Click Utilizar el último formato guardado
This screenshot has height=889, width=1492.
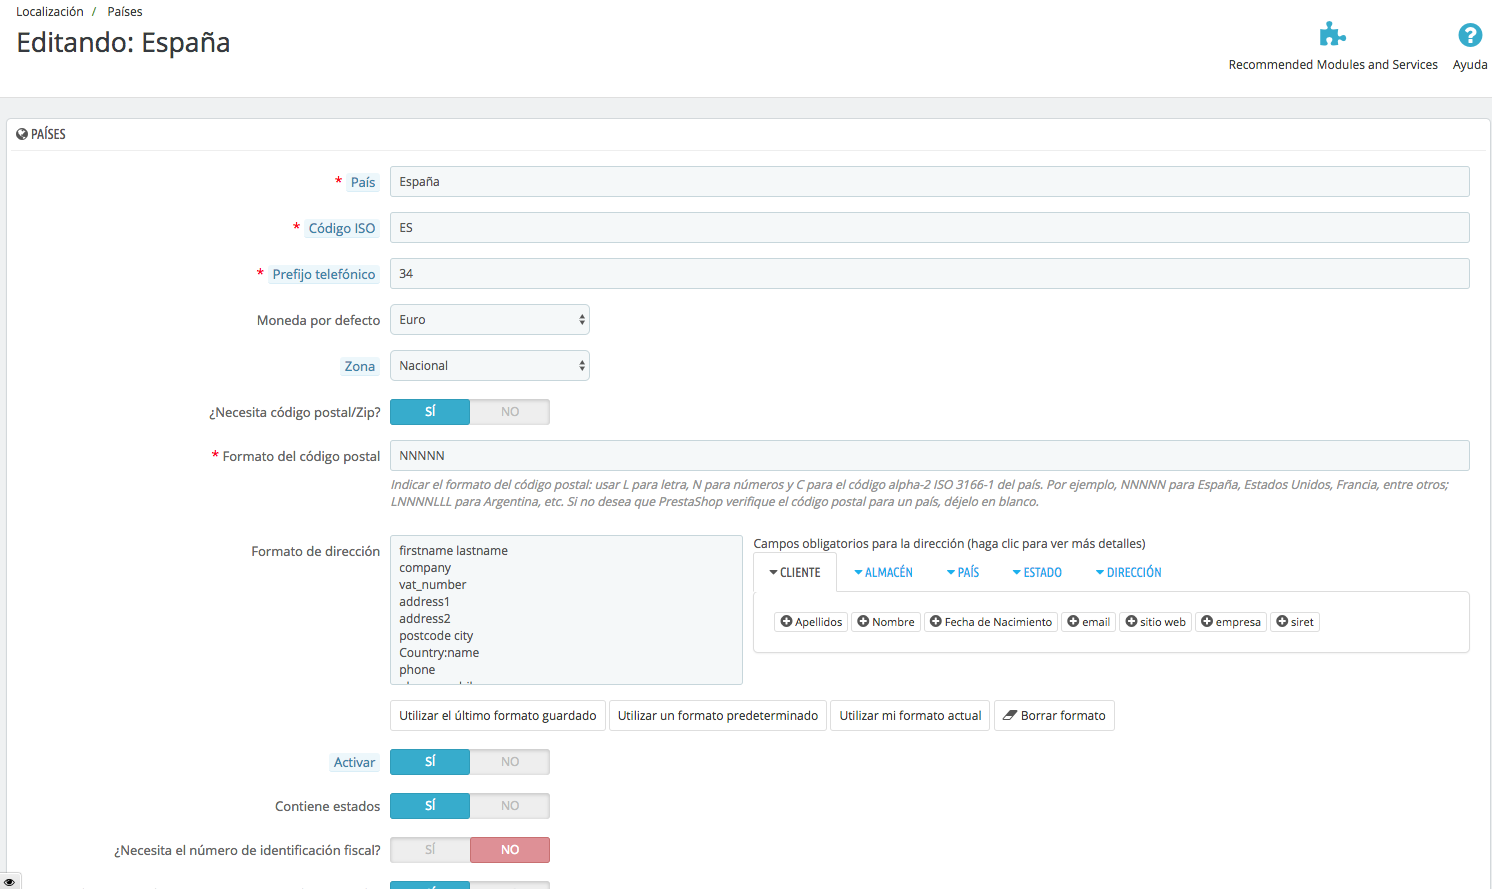[x=498, y=716]
